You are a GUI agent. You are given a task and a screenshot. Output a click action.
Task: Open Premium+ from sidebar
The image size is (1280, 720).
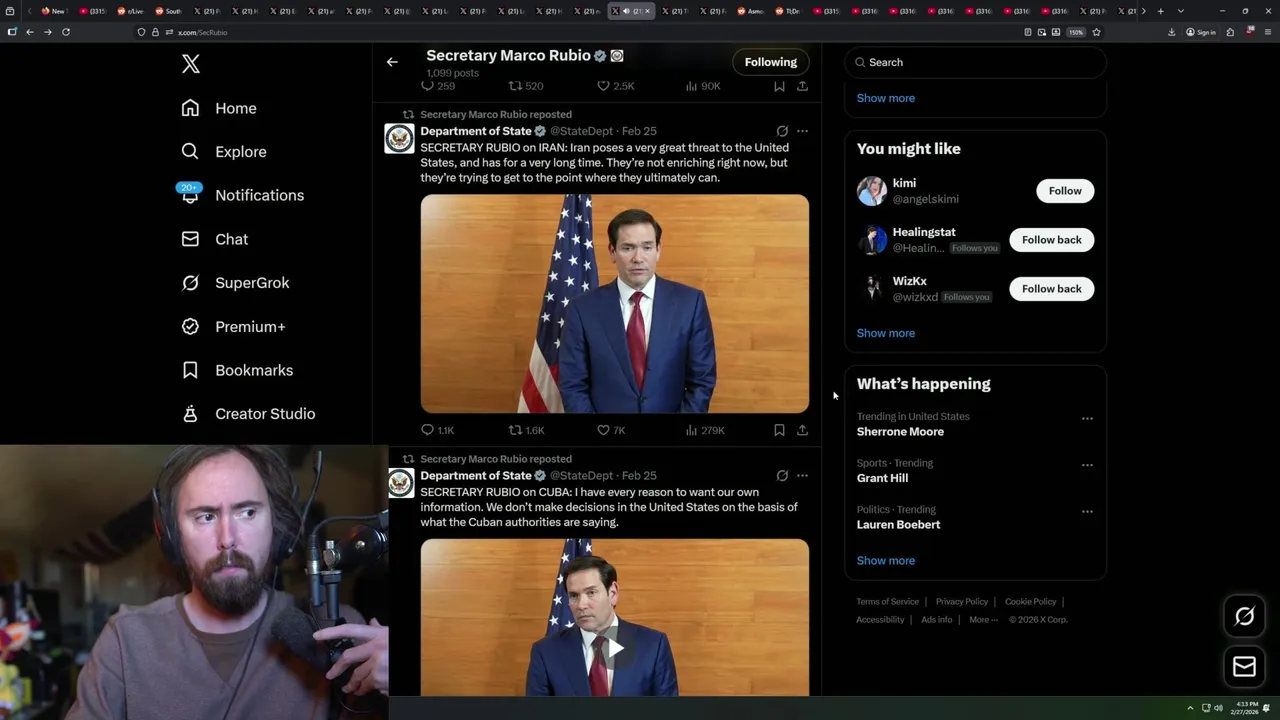click(233, 326)
